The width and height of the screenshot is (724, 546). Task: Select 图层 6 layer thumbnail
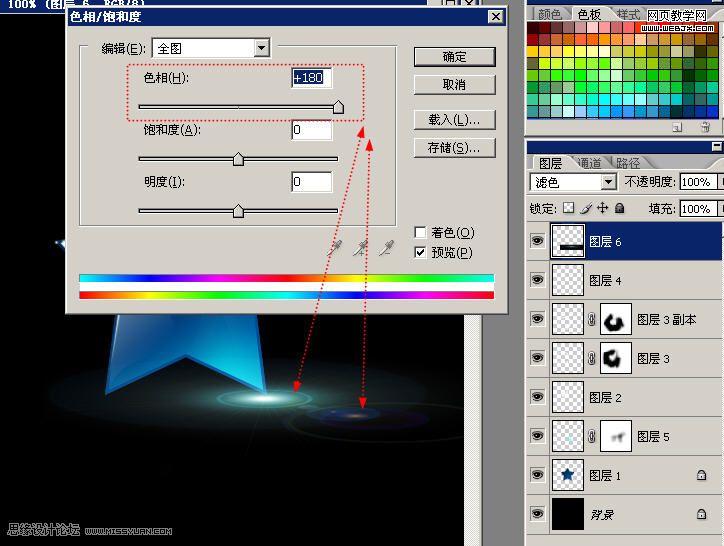pyautogui.click(x=567, y=241)
